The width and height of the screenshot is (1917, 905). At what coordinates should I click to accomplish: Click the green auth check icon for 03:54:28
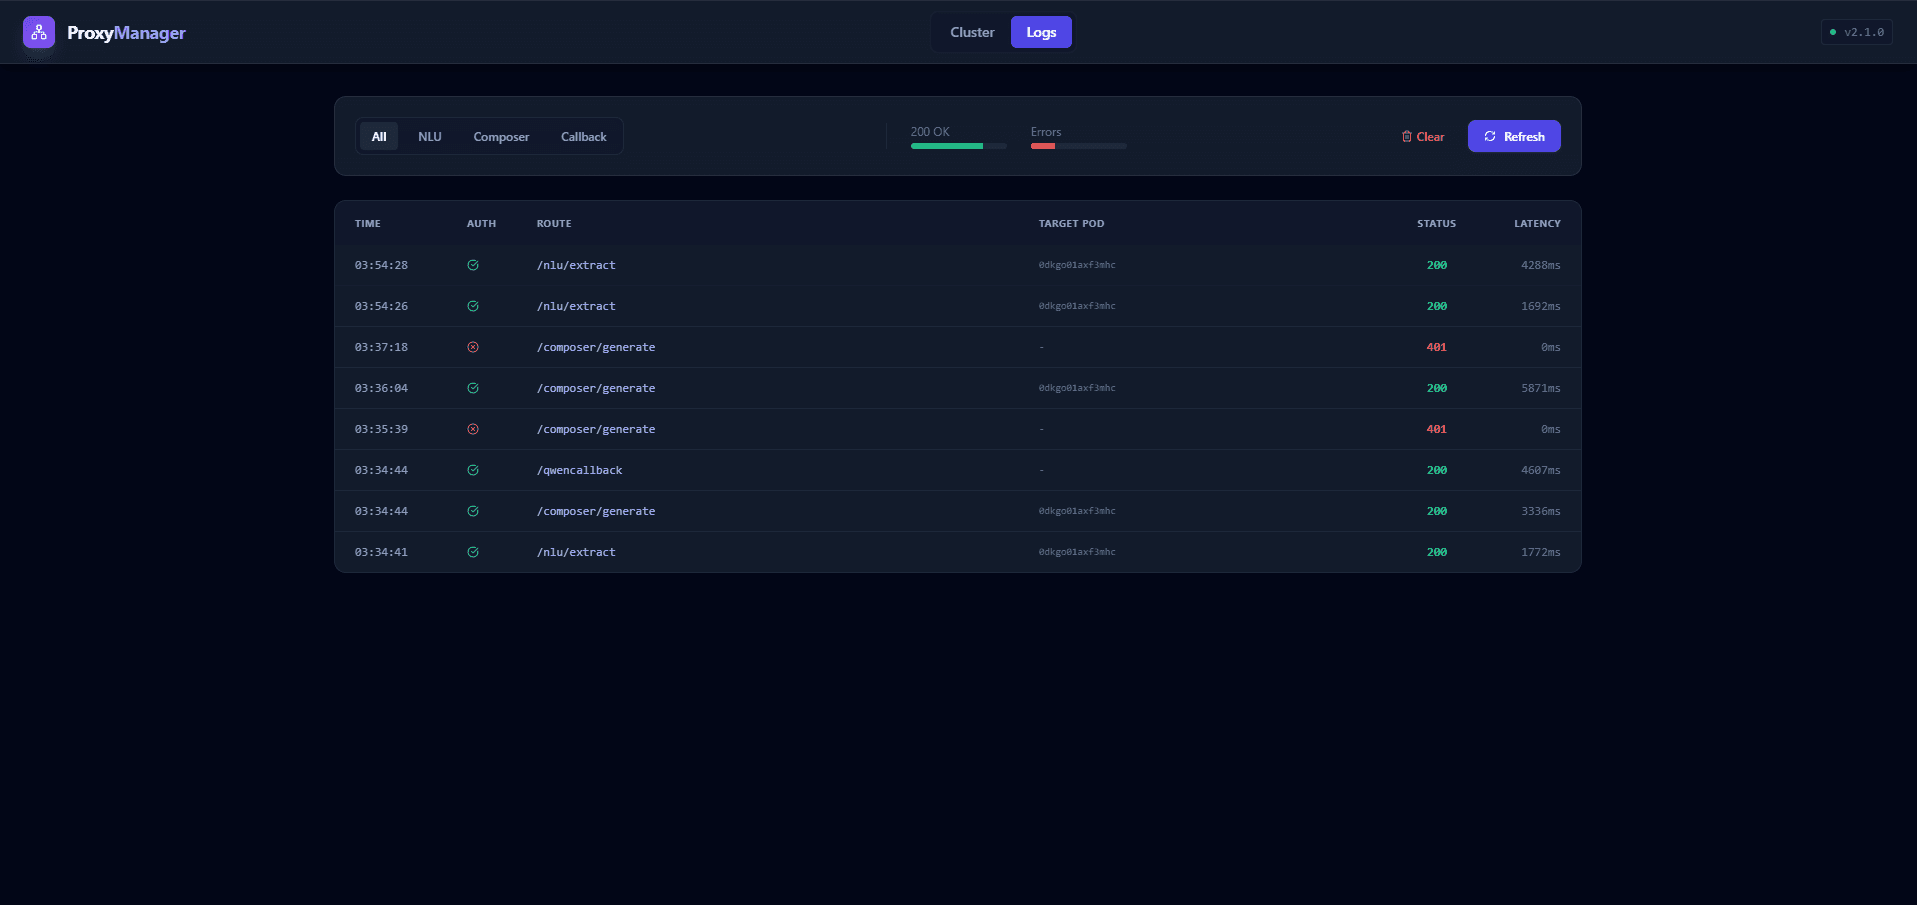[473, 265]
